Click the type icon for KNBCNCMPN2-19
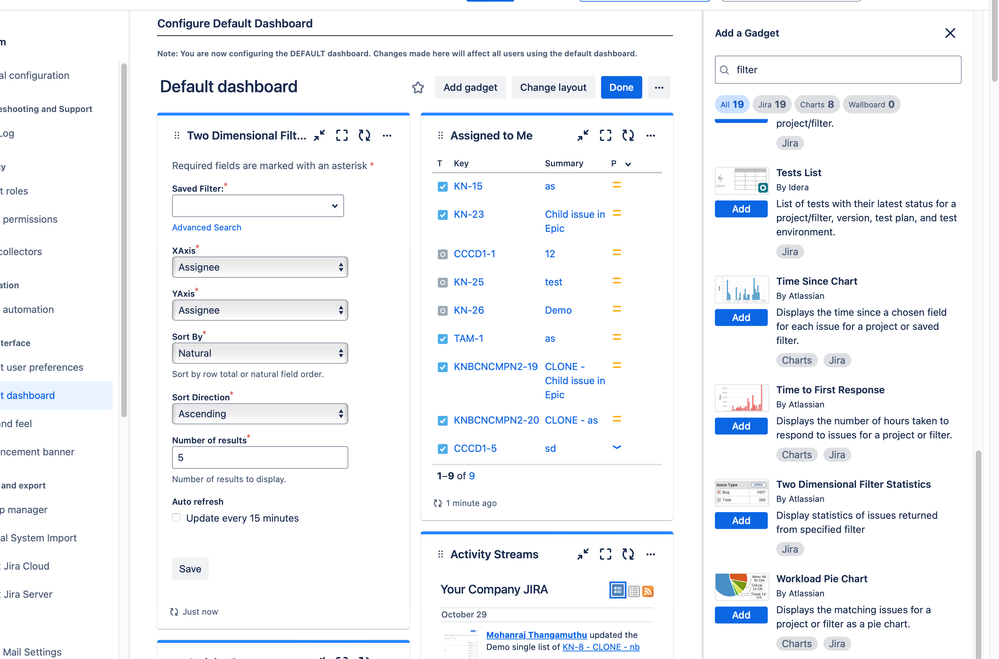Screen dimensions: 999x659 pos(443,367)
